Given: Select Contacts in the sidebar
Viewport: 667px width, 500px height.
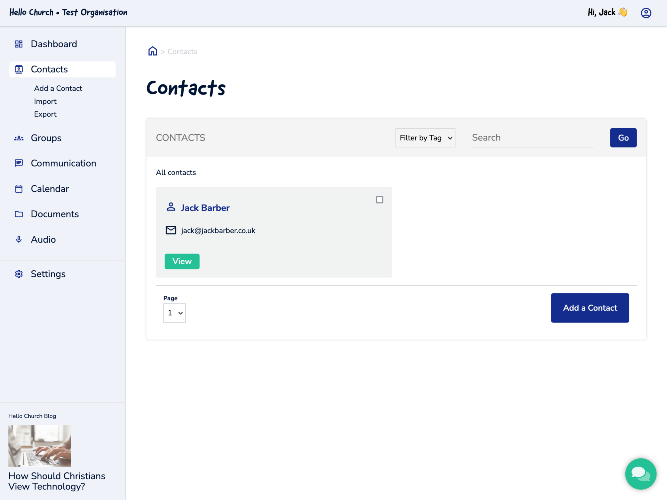Looking at the screenshot, I should (63, 69).
